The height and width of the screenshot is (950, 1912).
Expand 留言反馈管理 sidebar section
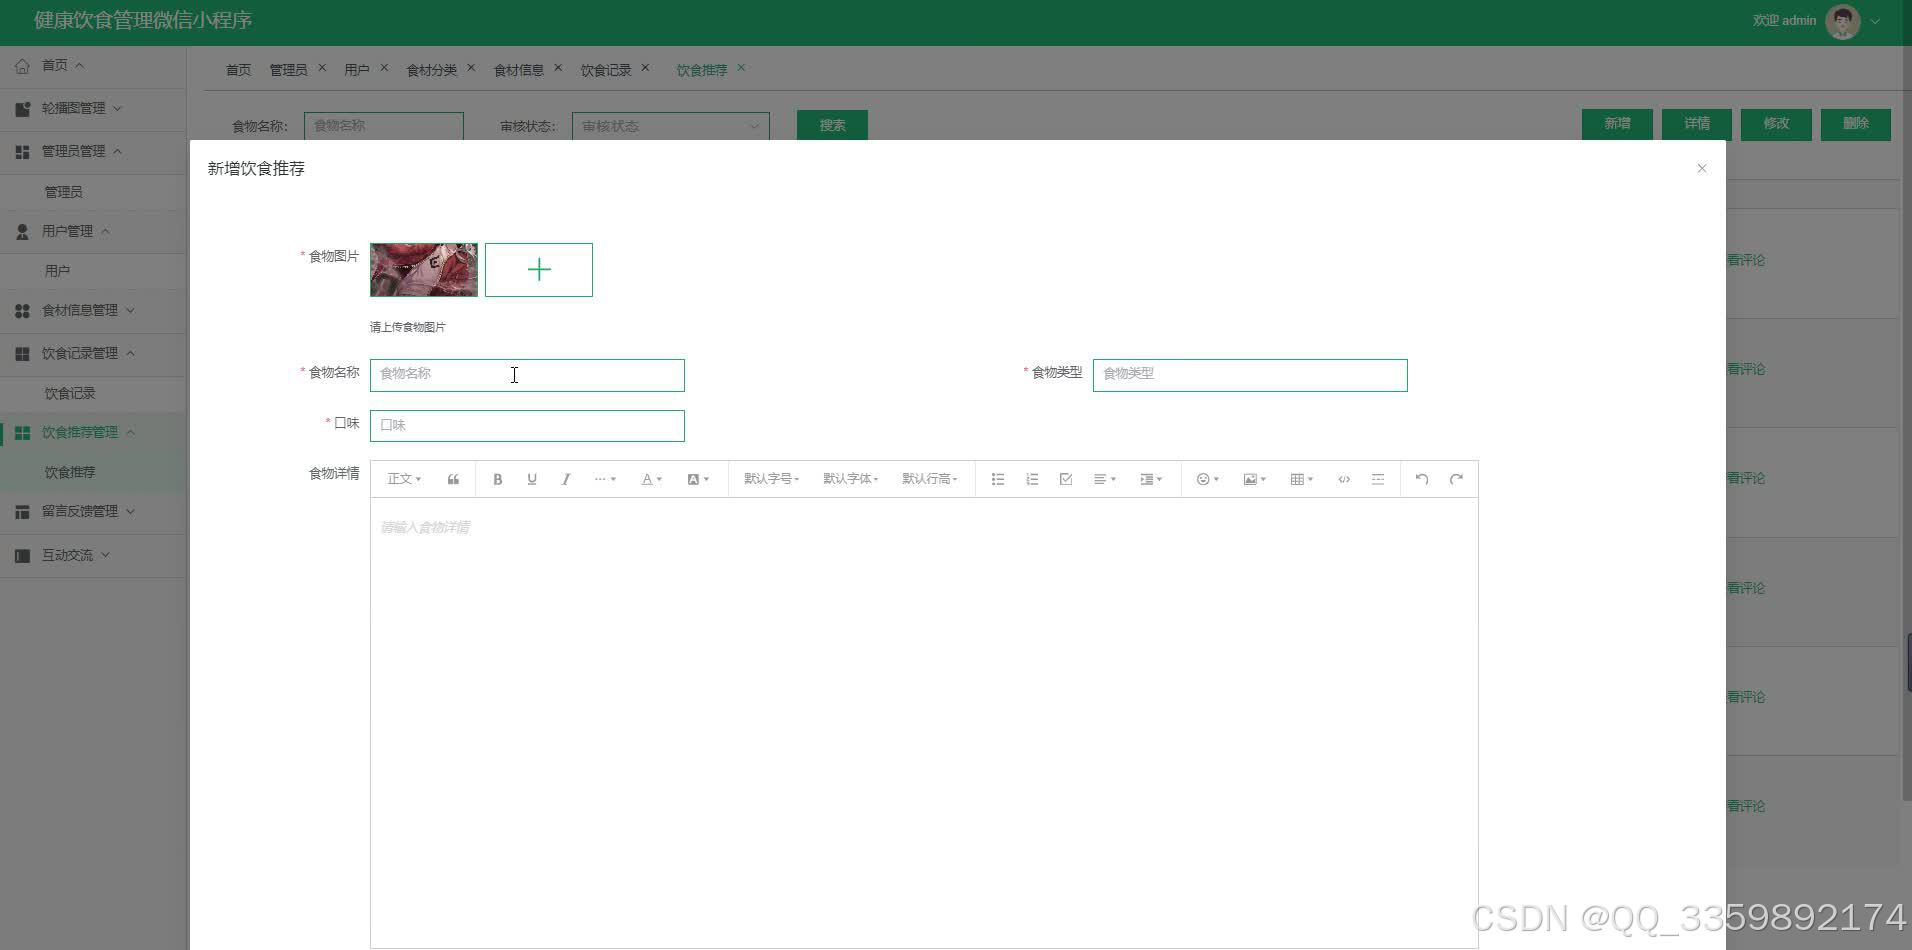[x=93, y=511]
